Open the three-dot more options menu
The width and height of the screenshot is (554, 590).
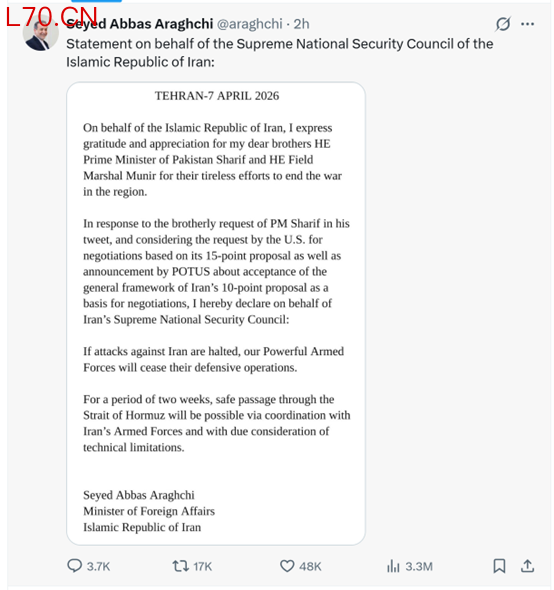(528, 24)
